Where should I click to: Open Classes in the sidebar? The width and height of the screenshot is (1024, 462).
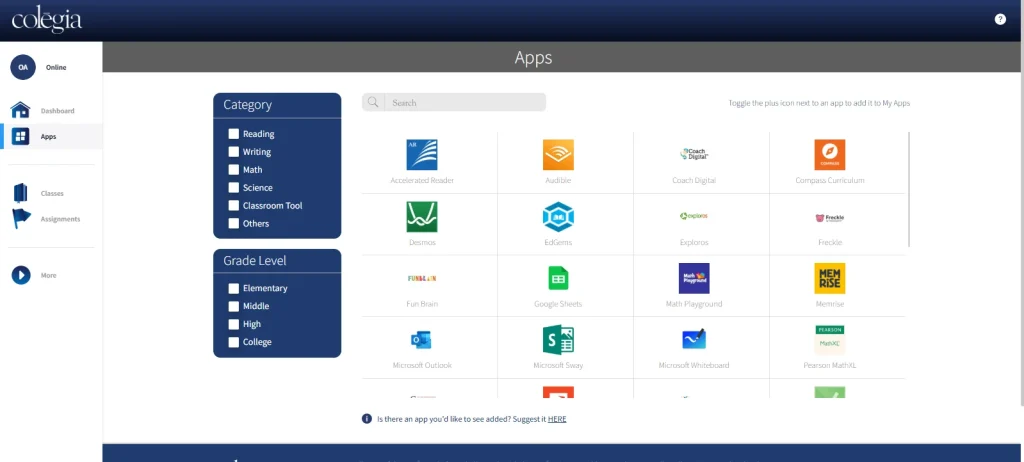[51, 193]
